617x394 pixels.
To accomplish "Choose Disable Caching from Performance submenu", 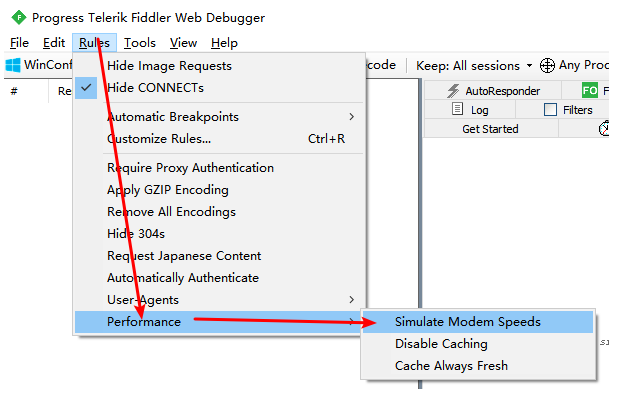I will pyautogui.click(x=478, y=344).
